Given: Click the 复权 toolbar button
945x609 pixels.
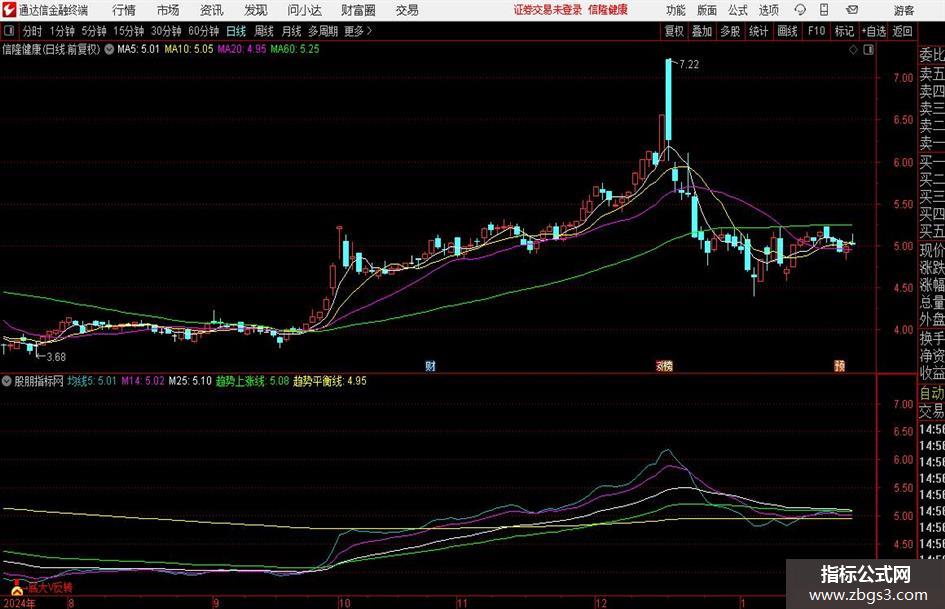Looking at the screenshot, I should pyautogui.click(x=674, y=31).
